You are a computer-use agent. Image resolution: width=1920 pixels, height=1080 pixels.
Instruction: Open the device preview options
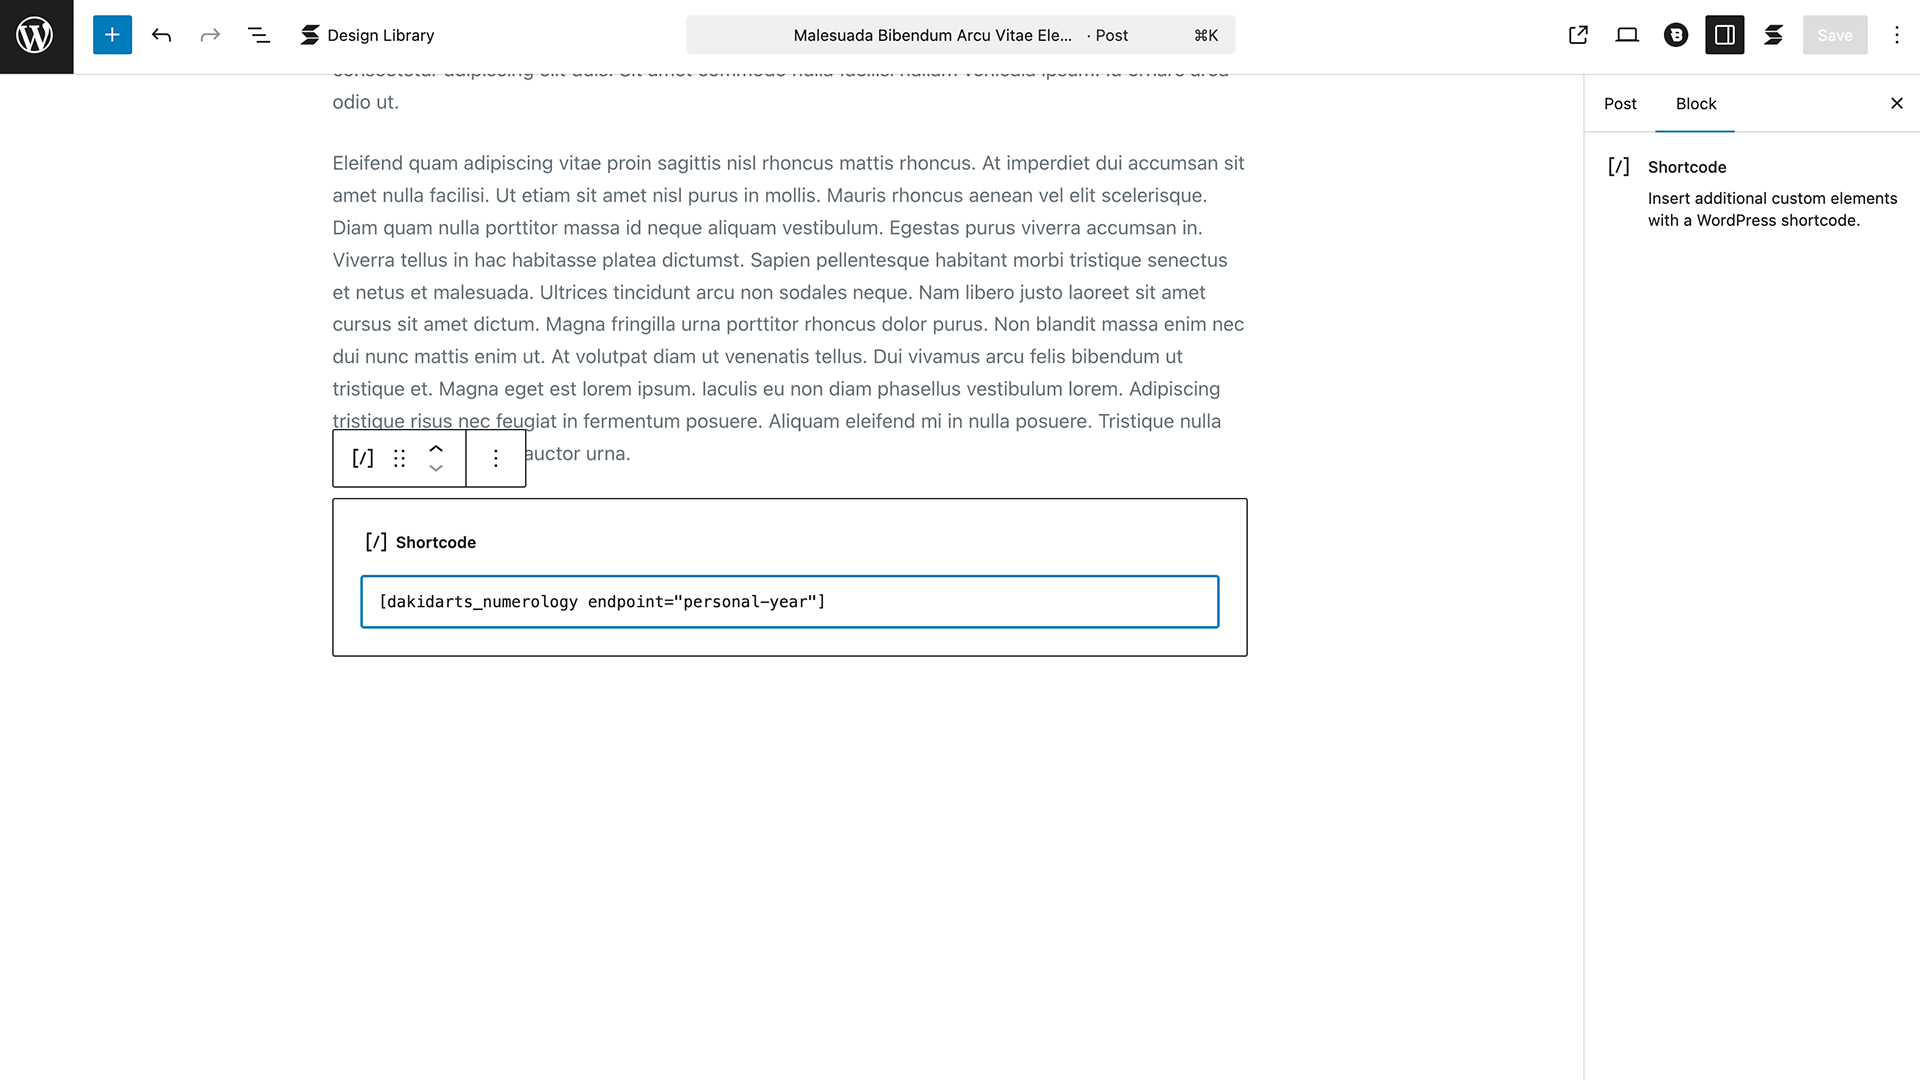[x=1627, y=35]
